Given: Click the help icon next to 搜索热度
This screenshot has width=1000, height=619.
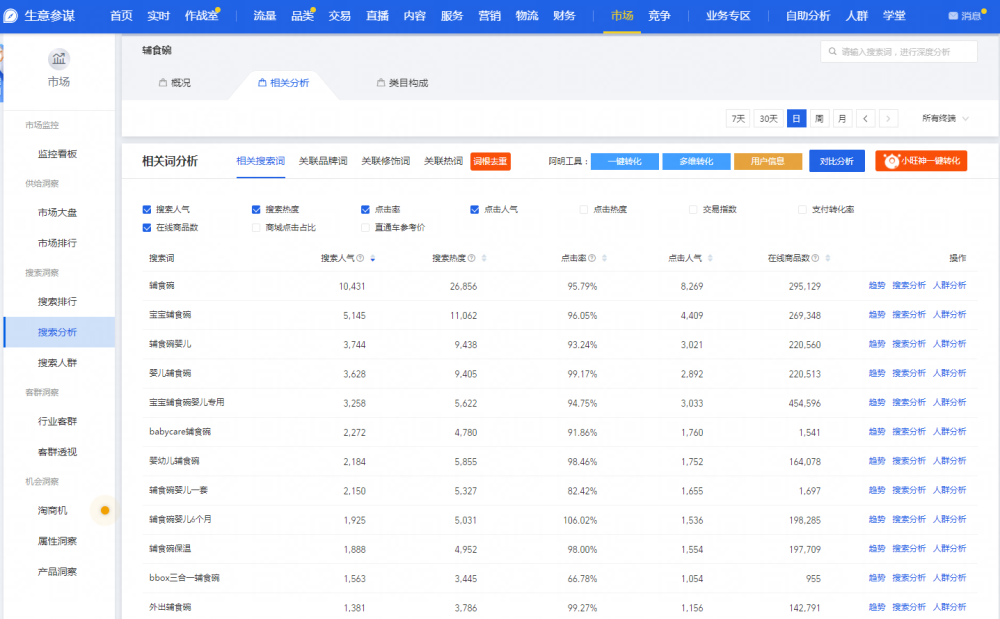Looking at the screenshot, I should coord(471,258).
